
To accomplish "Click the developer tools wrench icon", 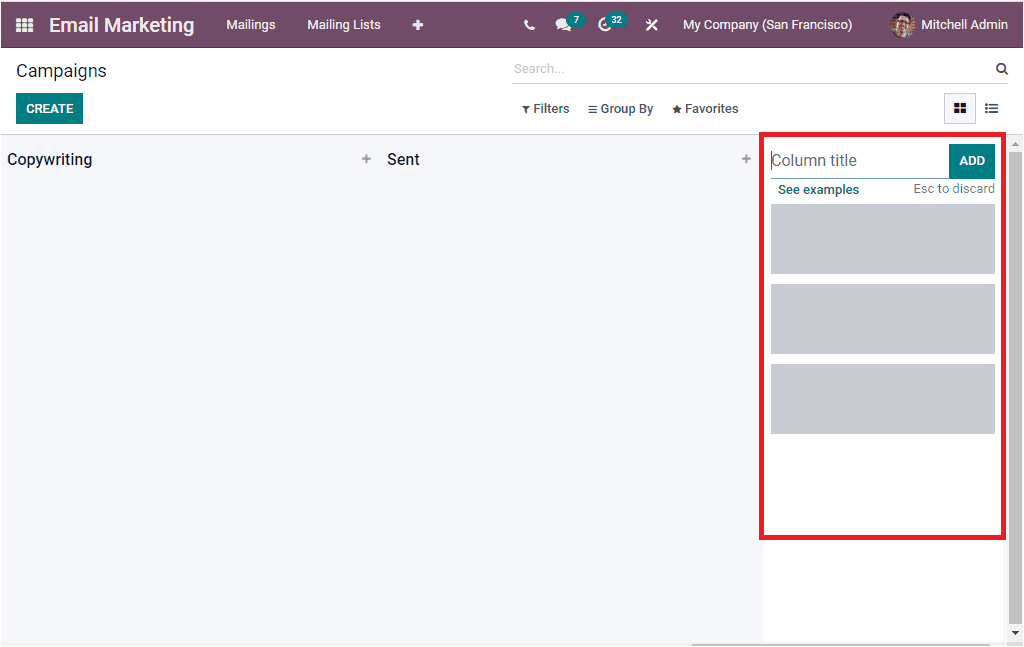I will pyautogui.click(x=651, y=24).
